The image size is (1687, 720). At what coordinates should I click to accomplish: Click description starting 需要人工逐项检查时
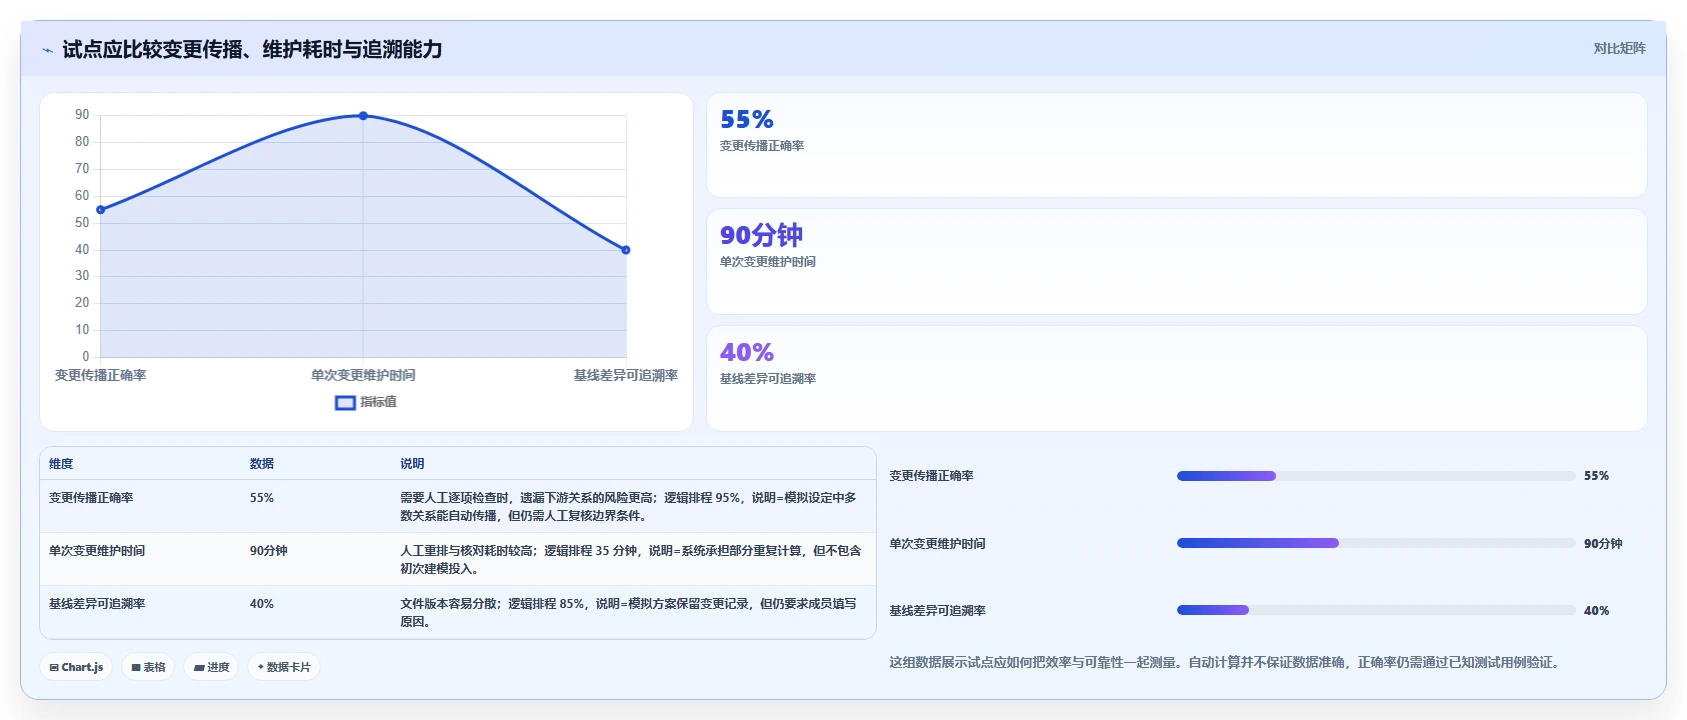pos(629,507)
